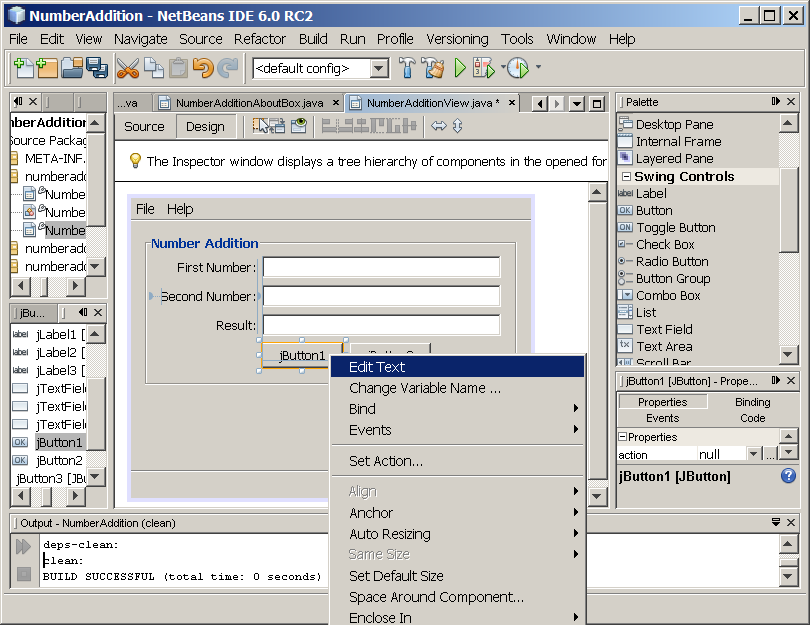Open help for jButton1 properties
The height and width of the screenshot is (625, 810).
(788, 476)
